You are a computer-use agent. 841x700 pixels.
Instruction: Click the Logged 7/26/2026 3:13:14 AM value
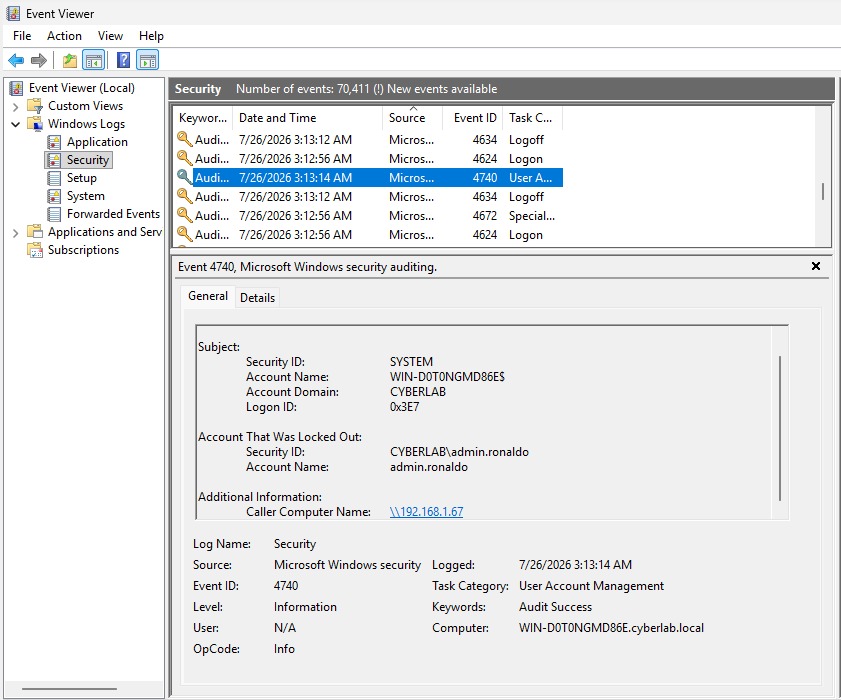(575, 565)
